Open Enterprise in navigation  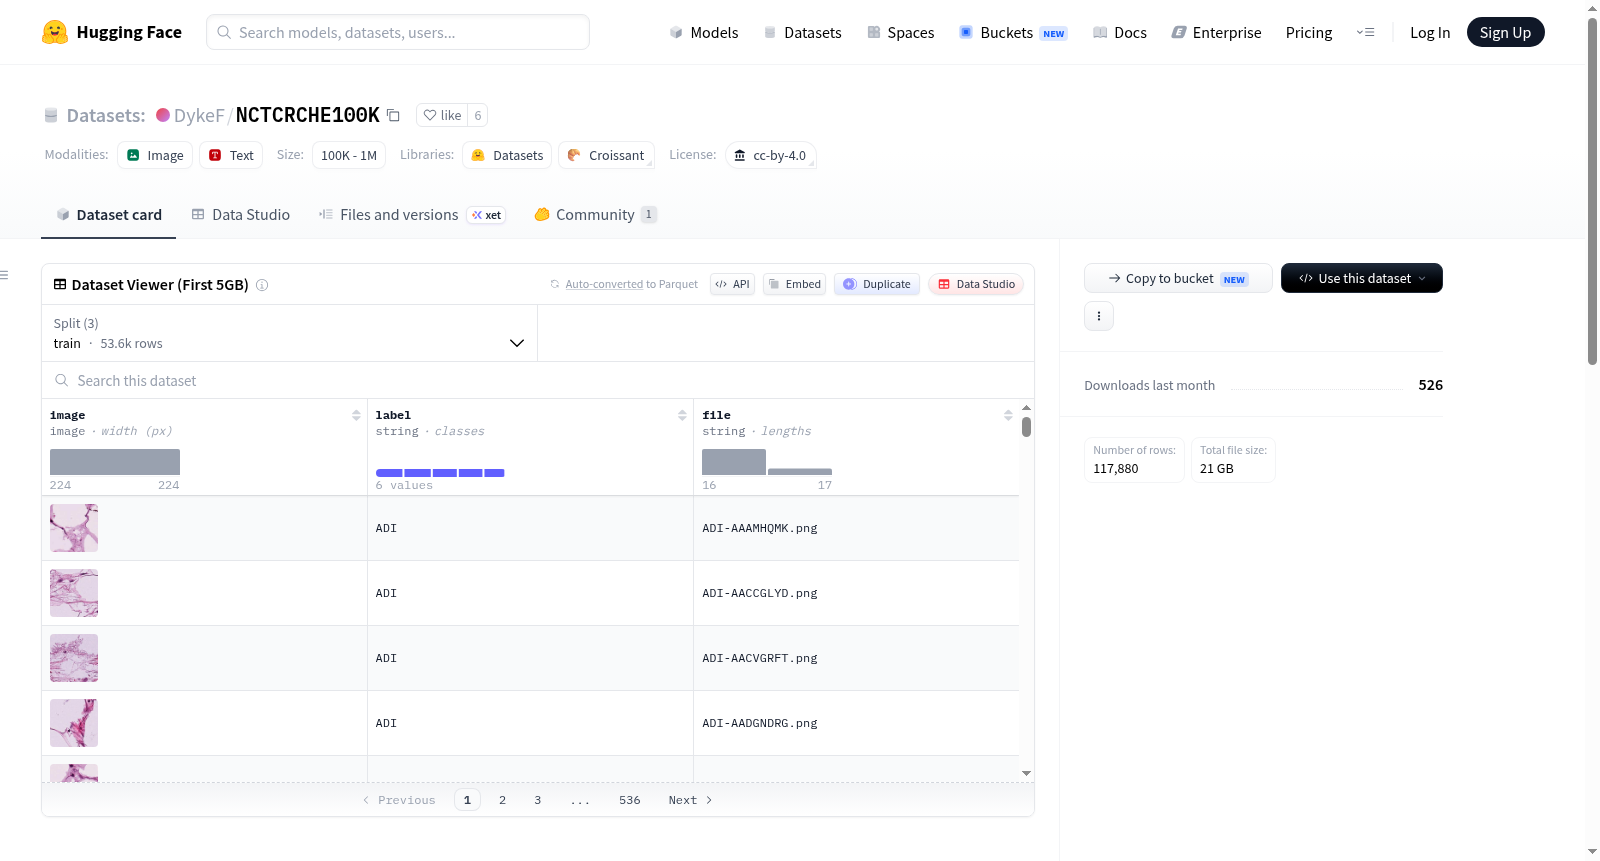pyautogui.click(x=1217, y=32)
